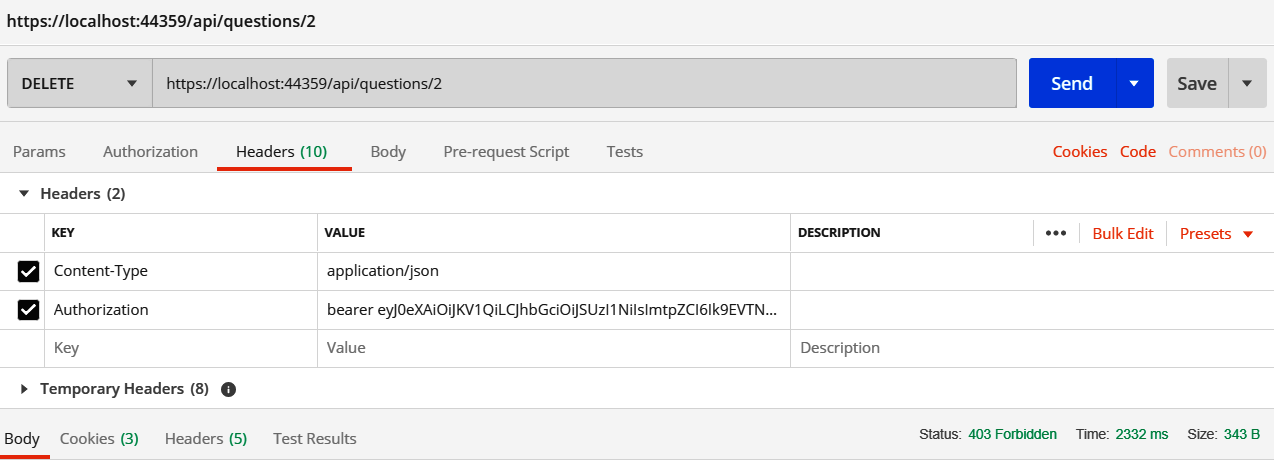Open the Bulk Edit link

coord(1122,233)
